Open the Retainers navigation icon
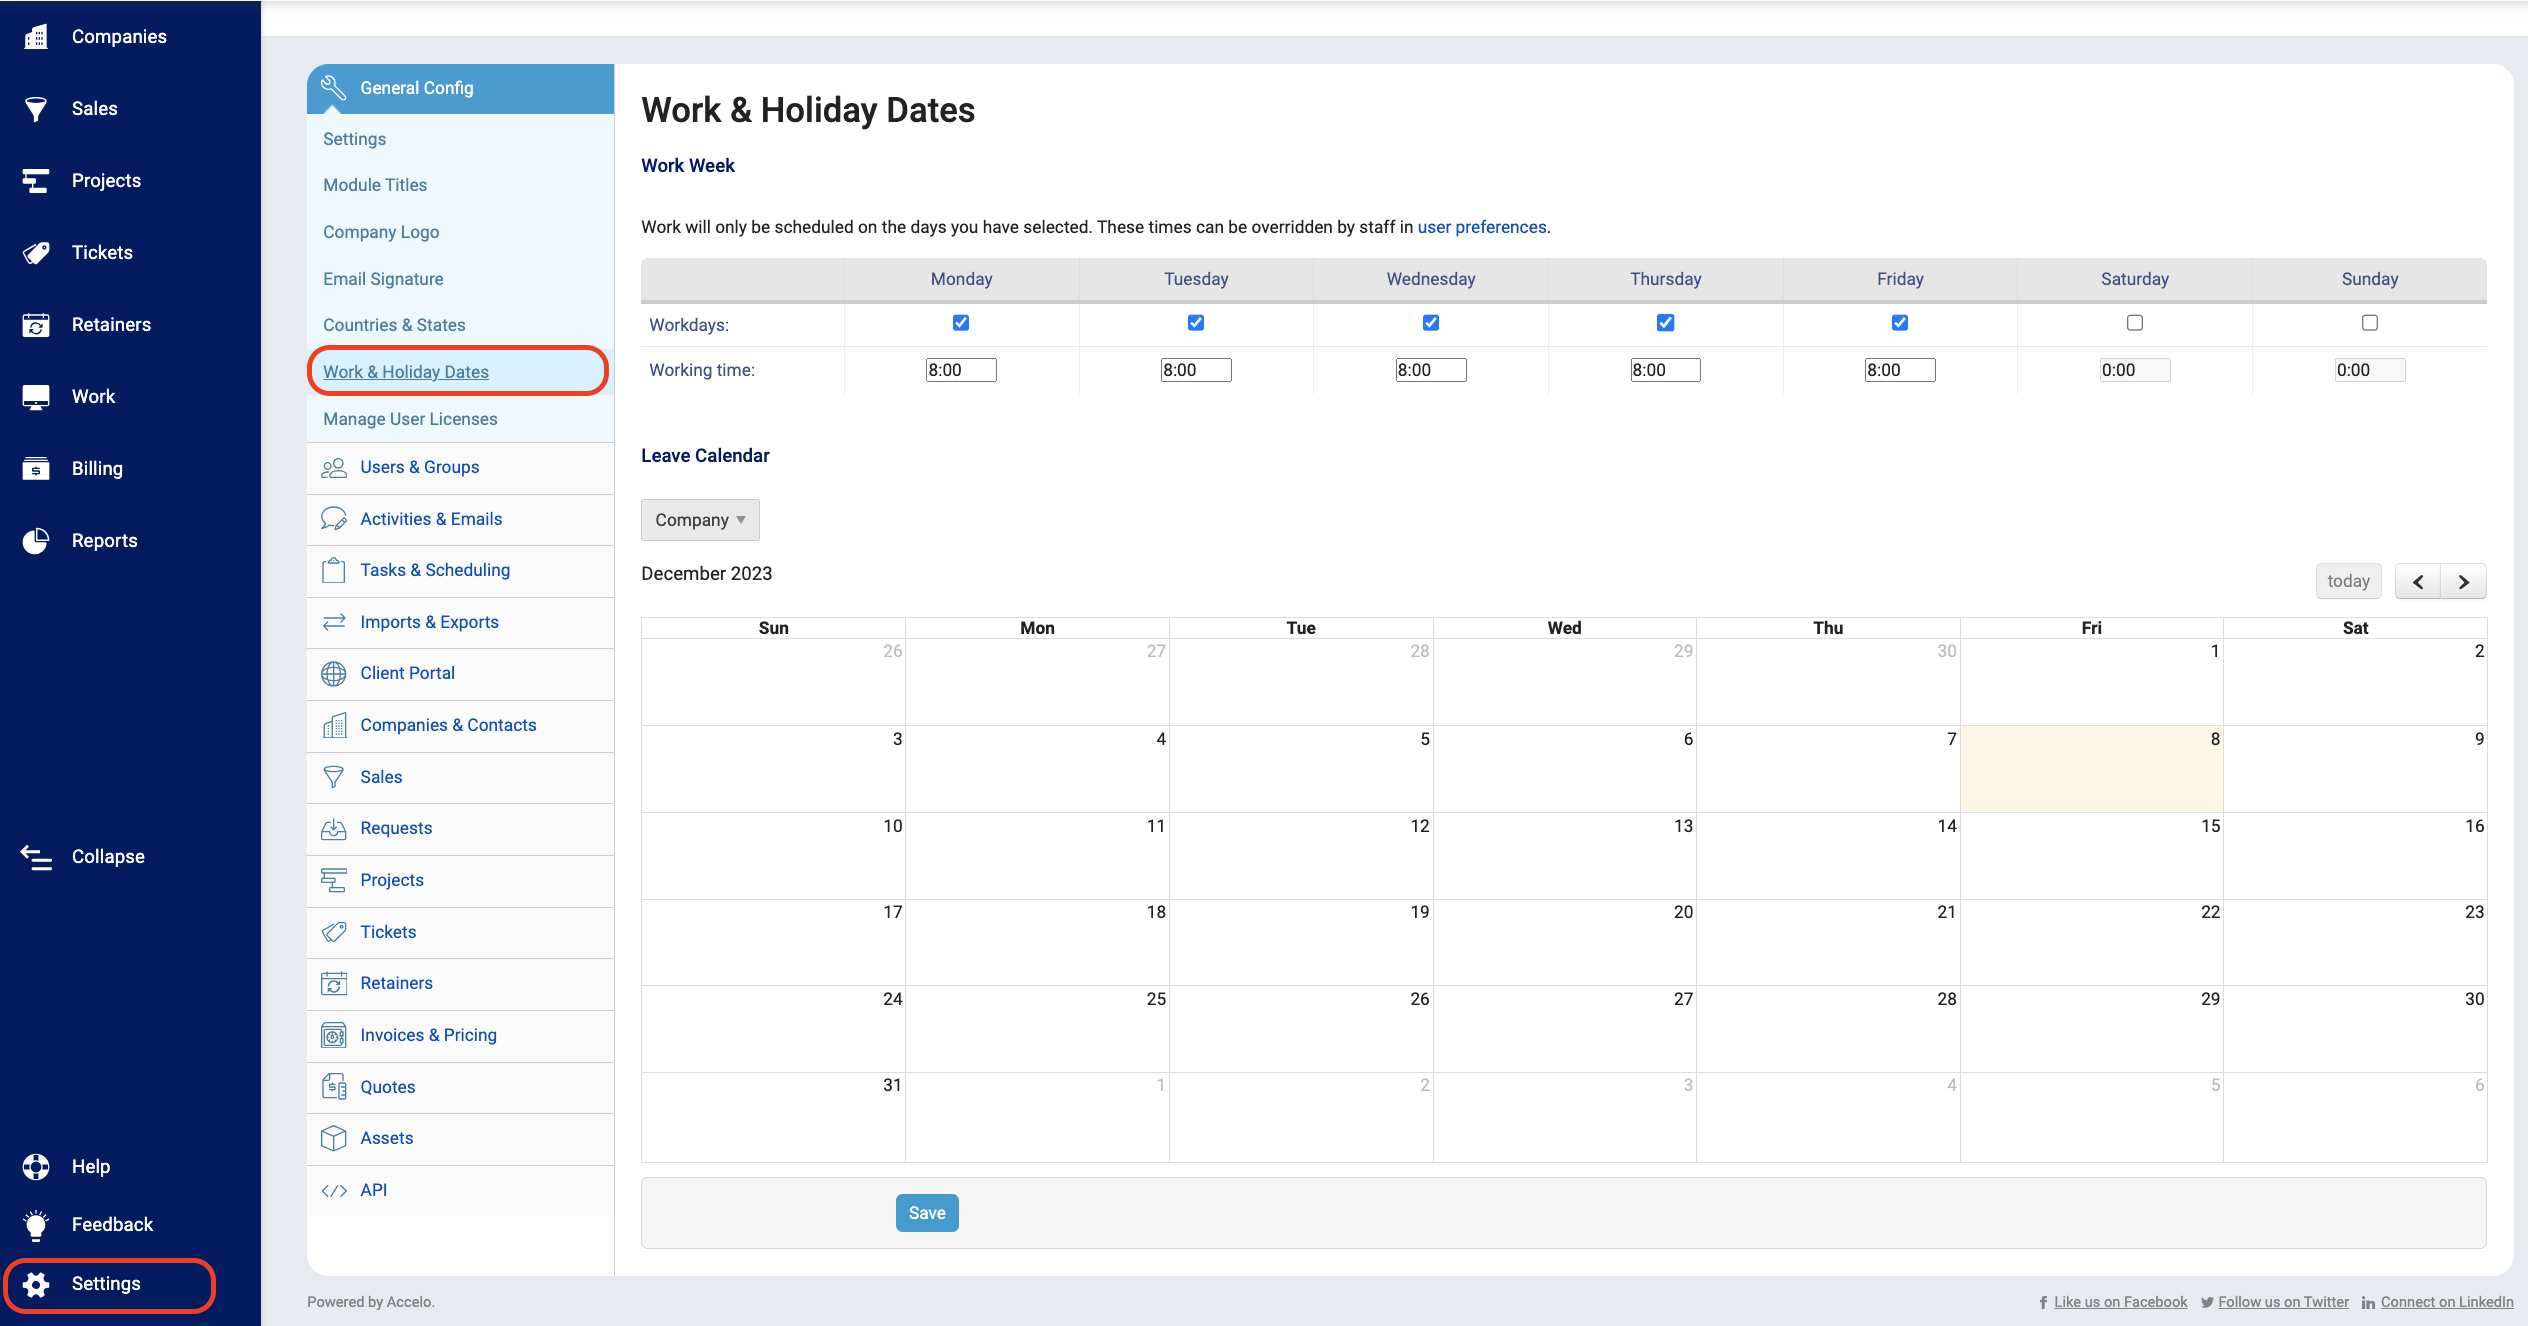The height and width of the screenshot is (1326, 2528). [36, 325]
